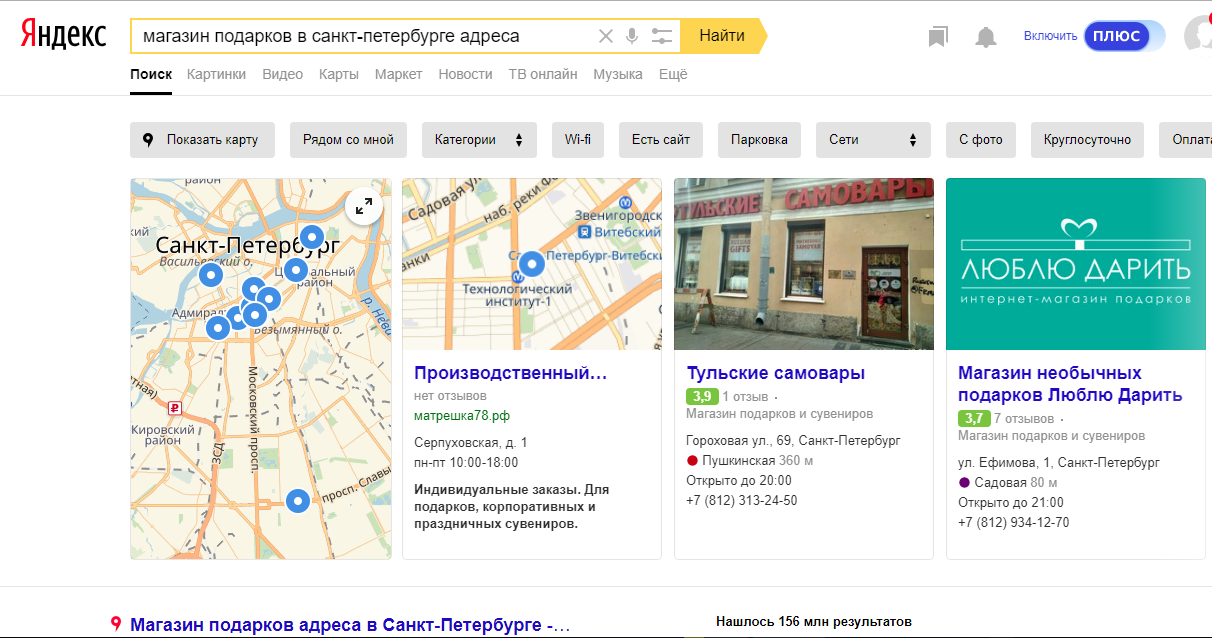Click into the search input field
The image size is (1212, 638).
coord(360,36)
